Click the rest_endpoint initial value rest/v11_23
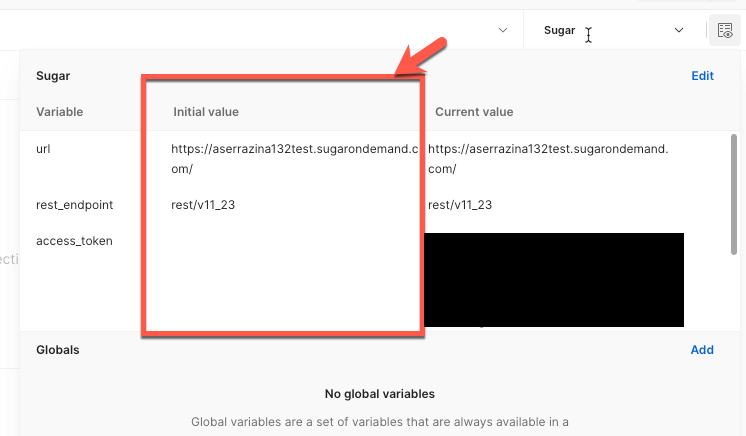Image resolution: width=746 pixels, height=436 pixels. pyautogui.click(x=203, y=205)
